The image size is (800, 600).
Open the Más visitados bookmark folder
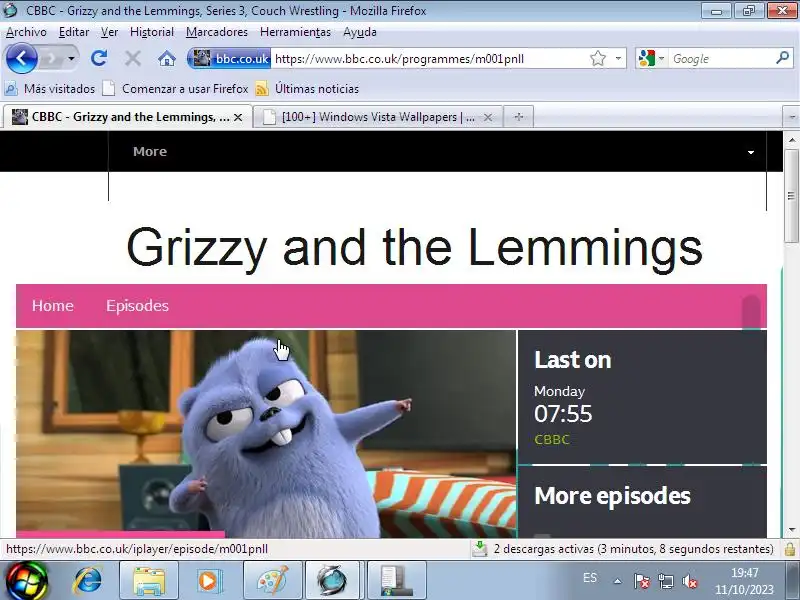tap(49, 89)
